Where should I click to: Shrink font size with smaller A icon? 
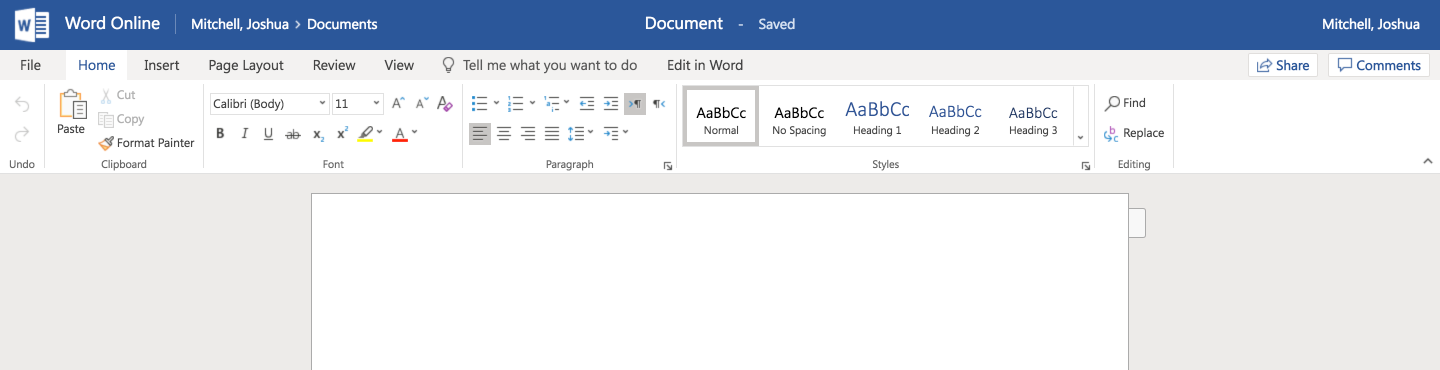(422, 103)
